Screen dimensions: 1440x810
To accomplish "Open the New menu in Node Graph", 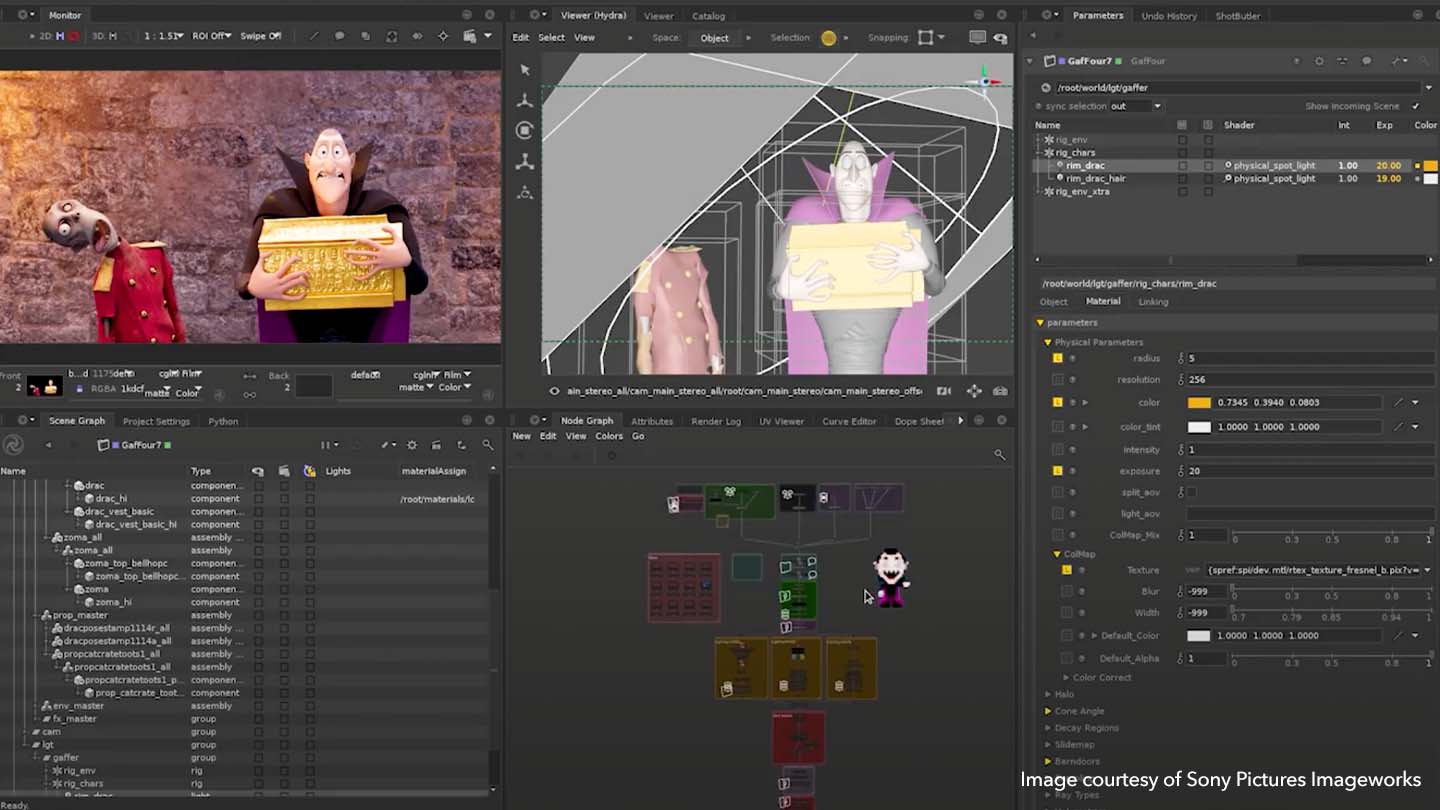I will pyautogui.click(x=521, y=436).
